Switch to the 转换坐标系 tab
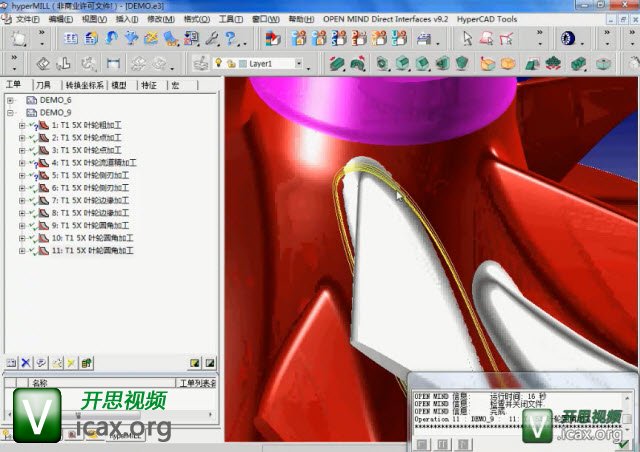This screenshot has width=640, height=452. click(84, 85)
